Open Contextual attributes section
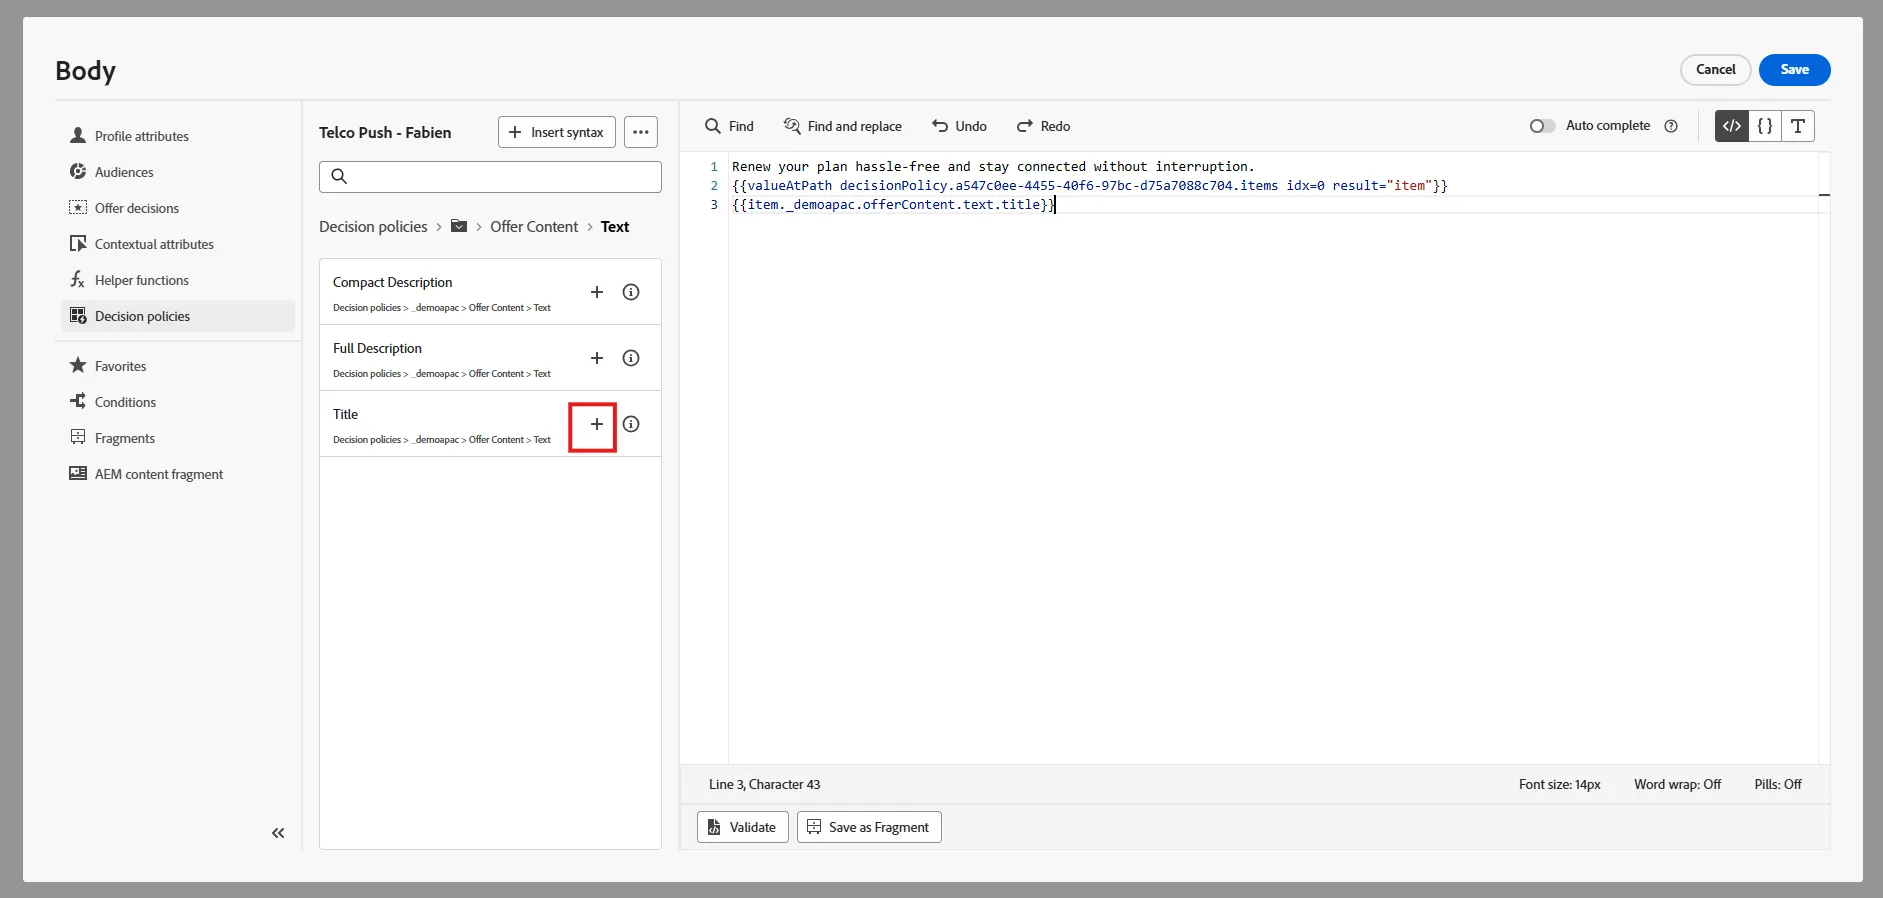 click(x=178, y=244)
